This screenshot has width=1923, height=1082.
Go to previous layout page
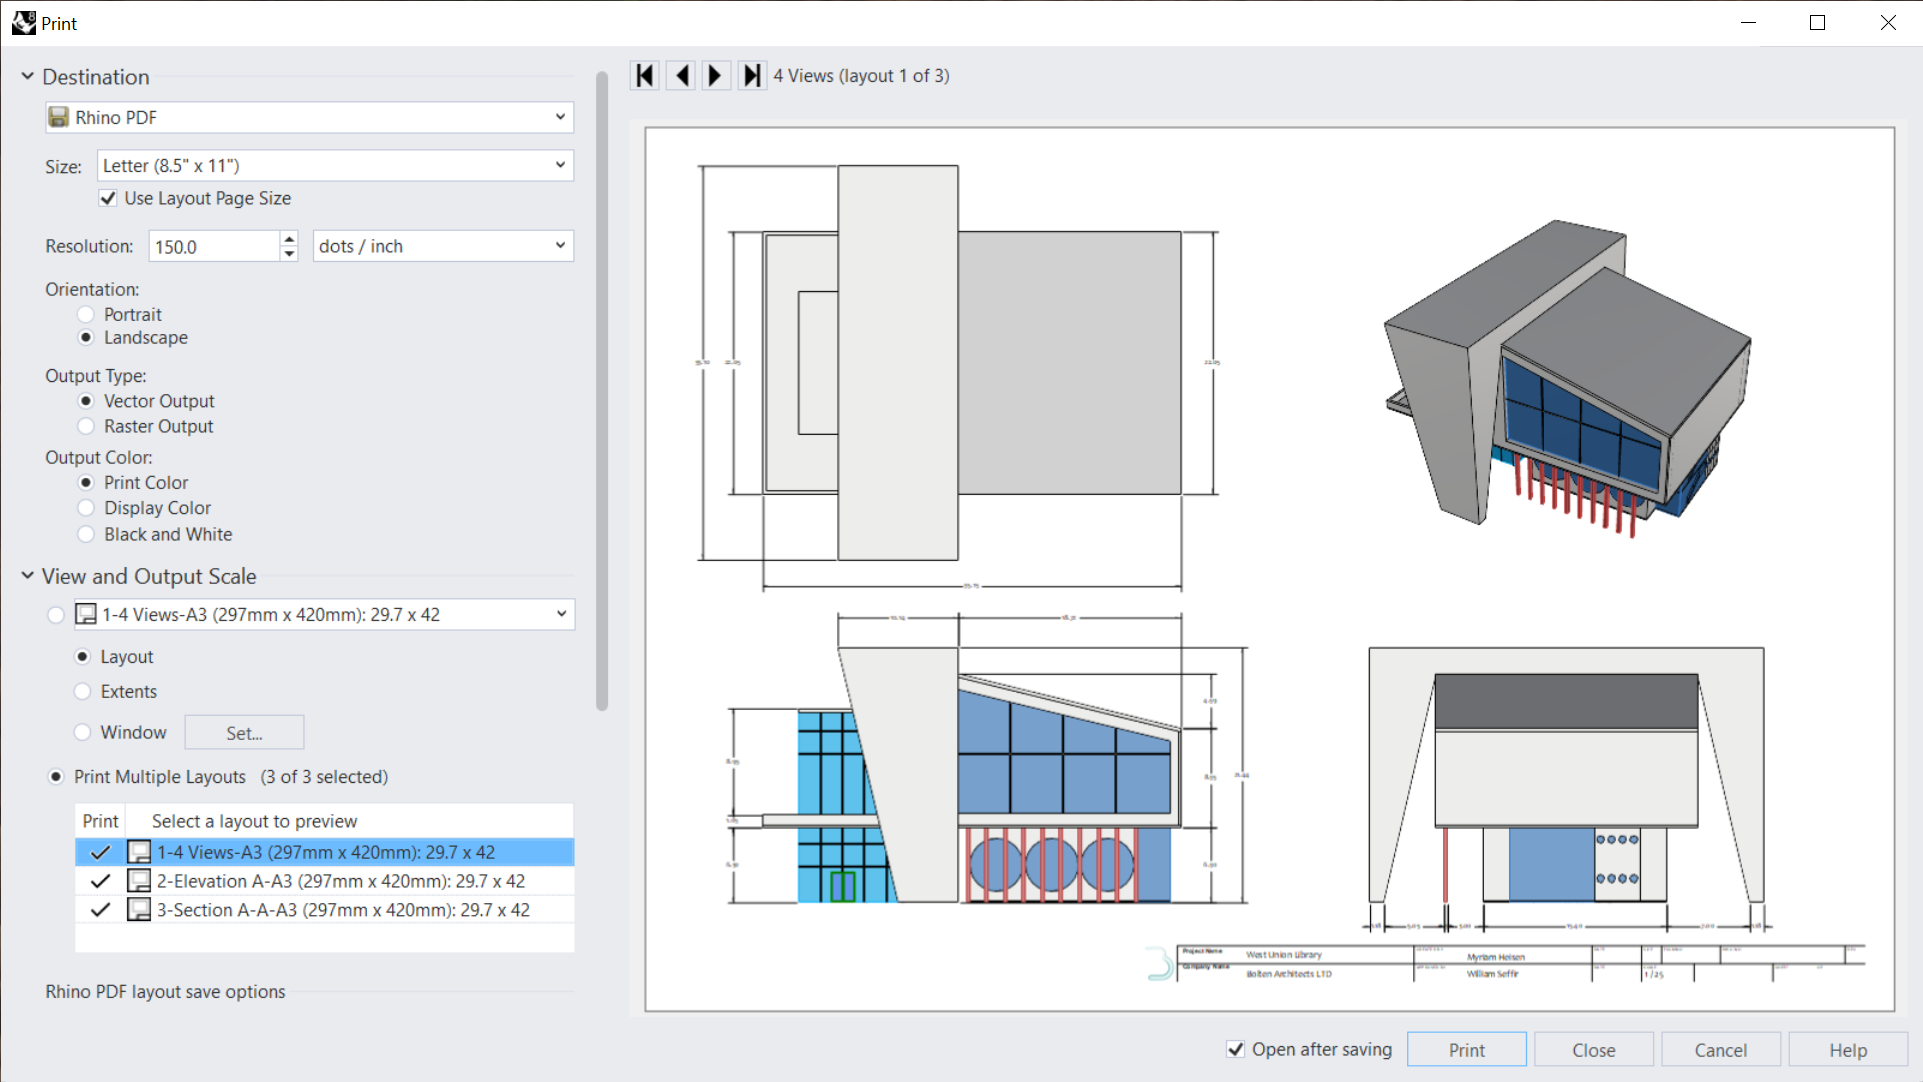681,76
